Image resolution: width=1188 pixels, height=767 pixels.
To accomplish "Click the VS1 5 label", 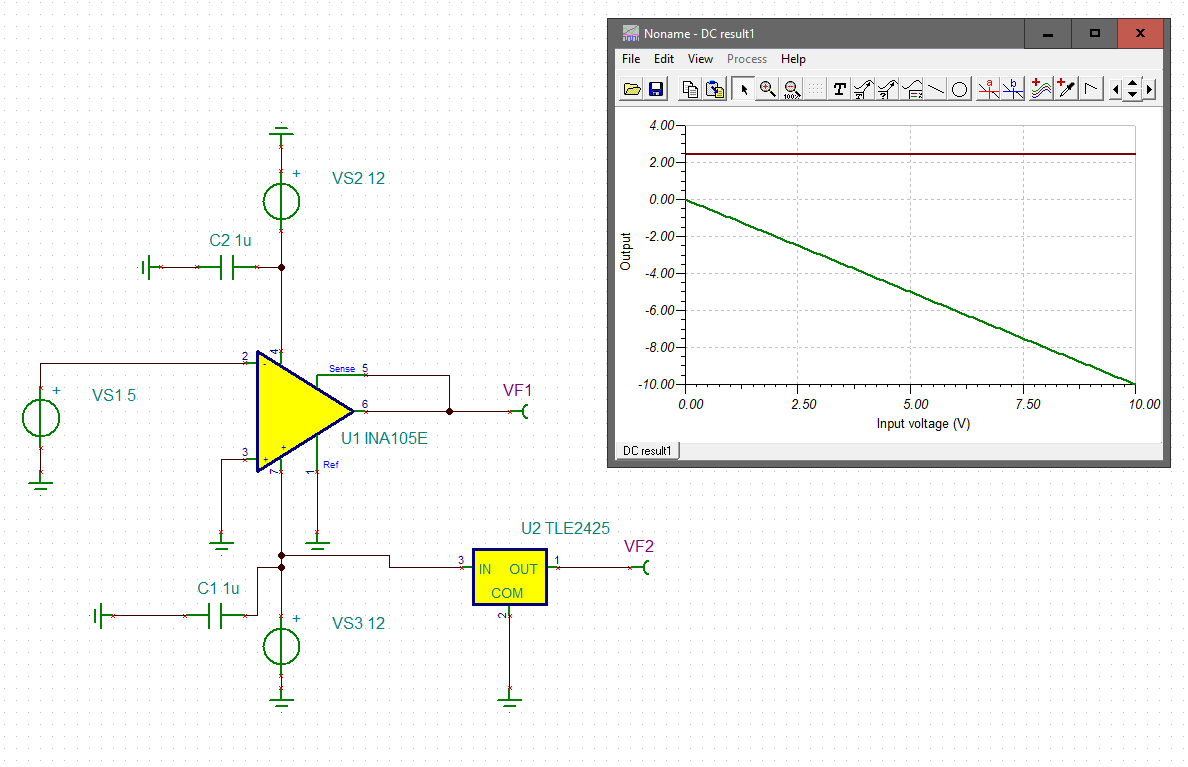I will point(114,395).
